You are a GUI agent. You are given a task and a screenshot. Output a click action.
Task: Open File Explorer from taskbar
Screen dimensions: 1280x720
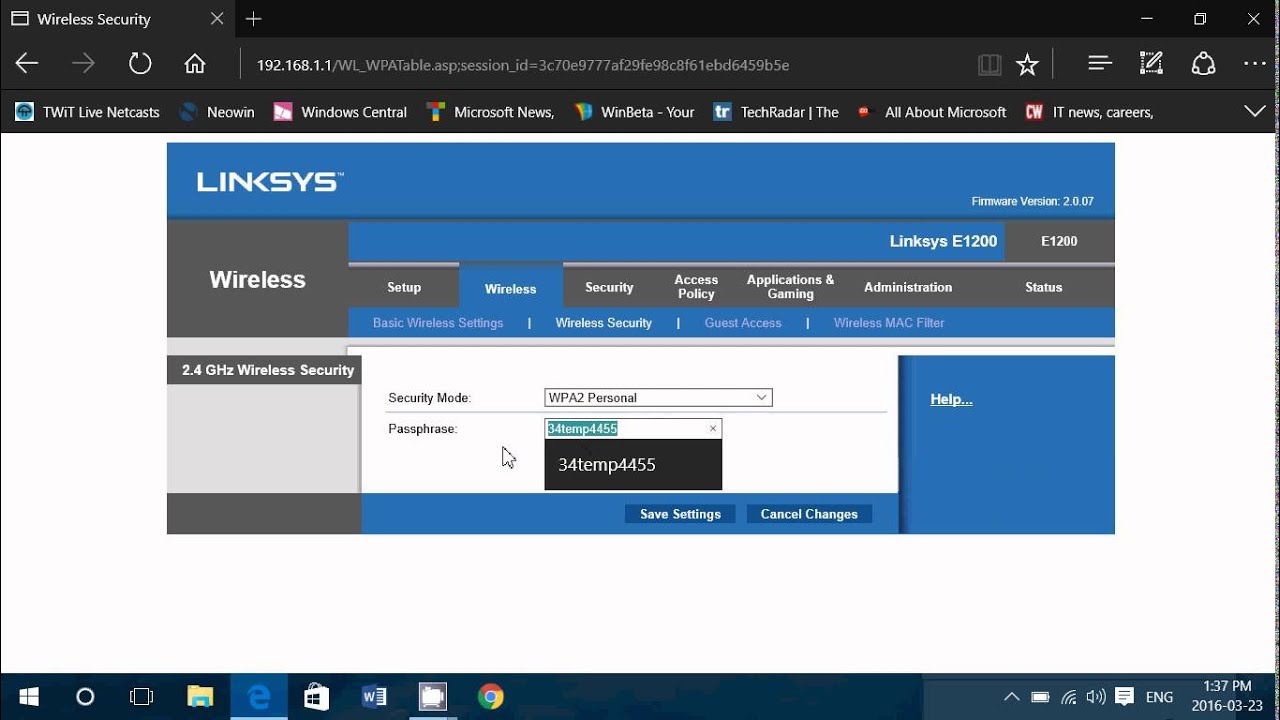[x=200, y=696]
